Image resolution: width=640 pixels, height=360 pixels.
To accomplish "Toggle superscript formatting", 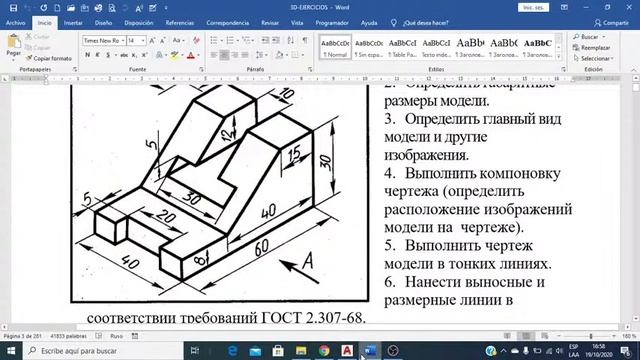I will (144, 55).
